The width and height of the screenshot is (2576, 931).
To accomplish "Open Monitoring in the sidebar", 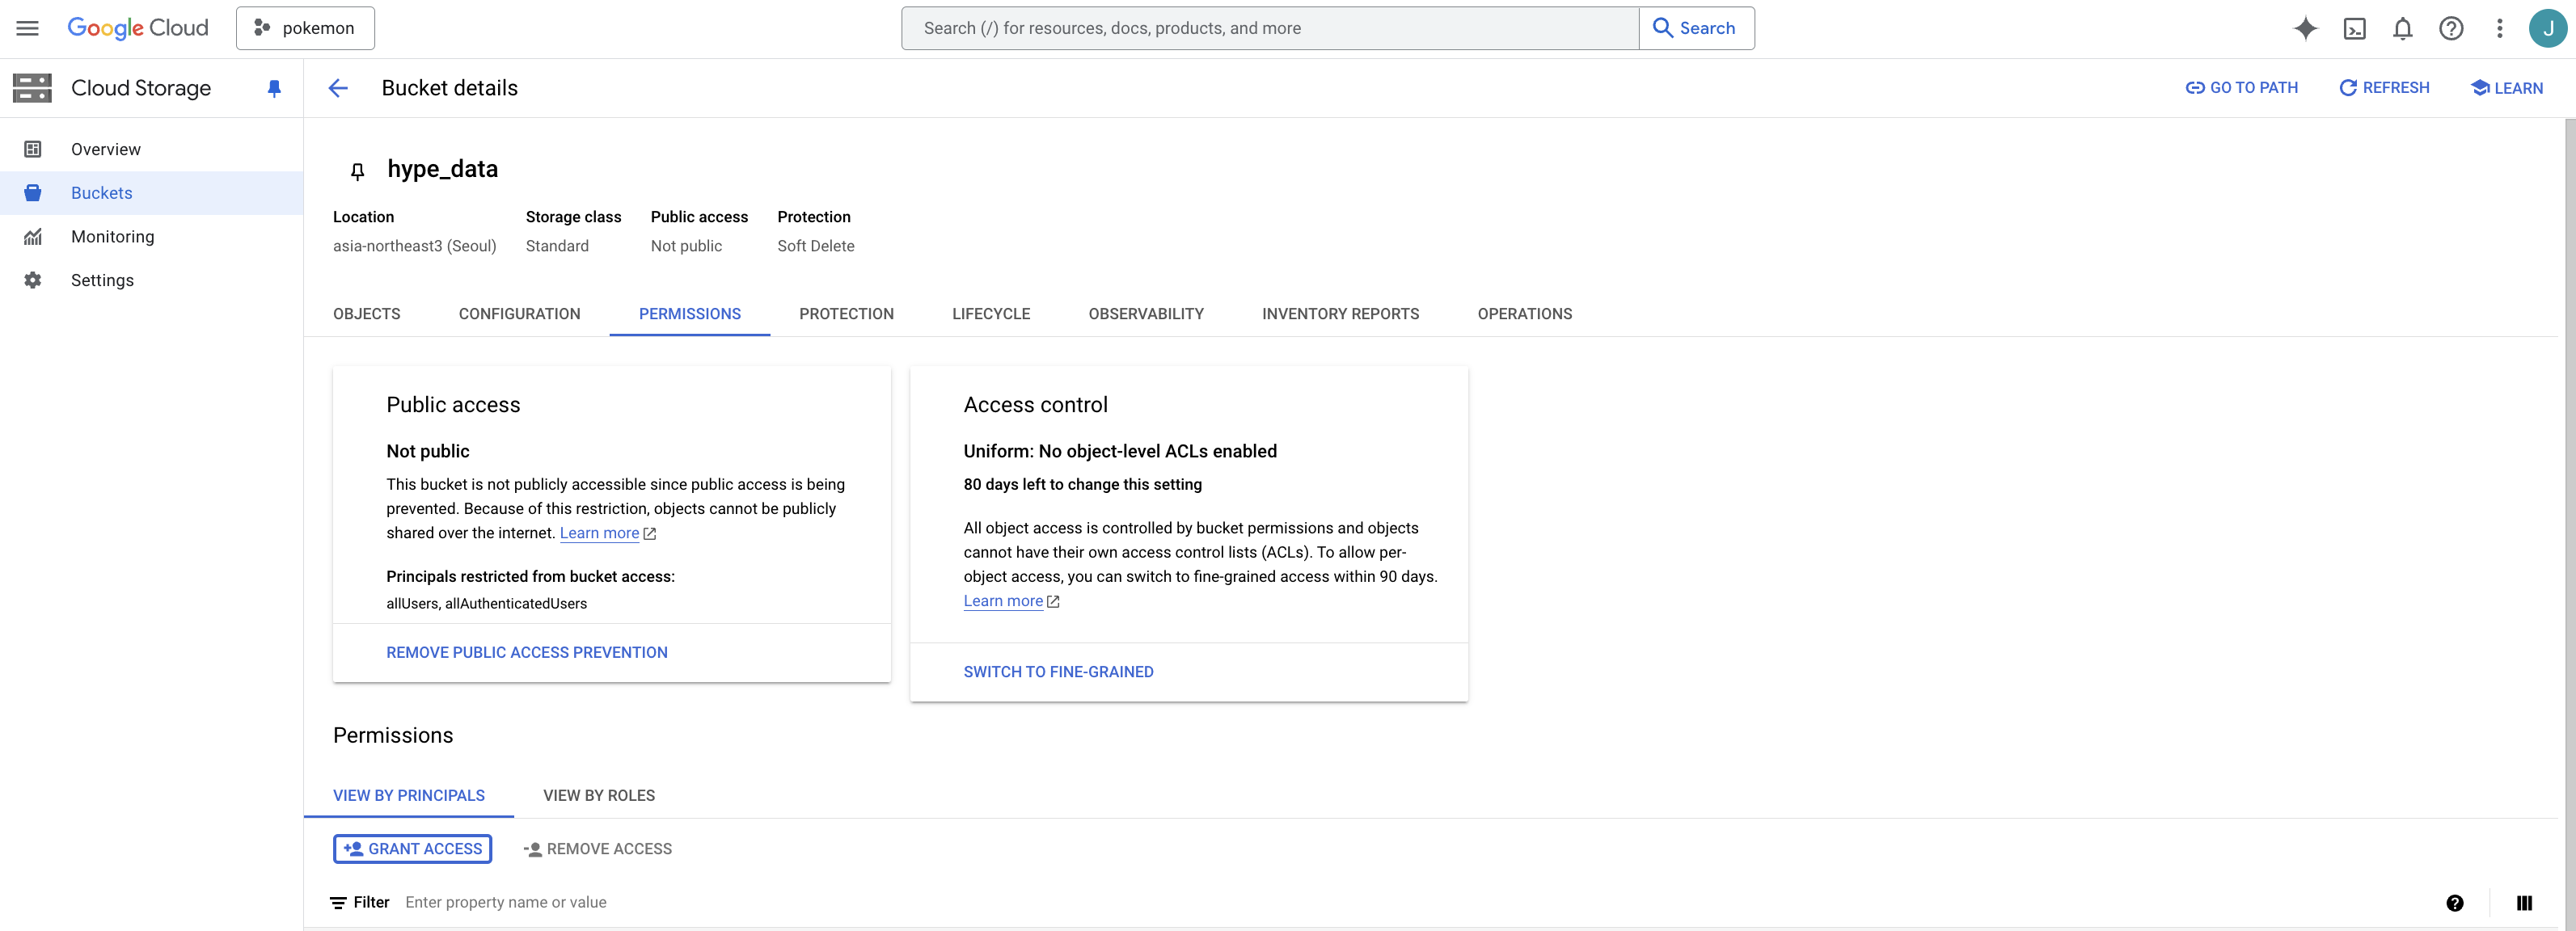I will tap(112, 237).
